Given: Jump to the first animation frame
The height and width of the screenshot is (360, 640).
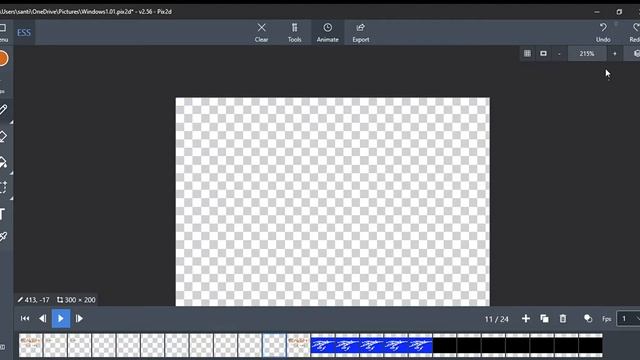Looking at the screenshot, I should tap(25, 318).
